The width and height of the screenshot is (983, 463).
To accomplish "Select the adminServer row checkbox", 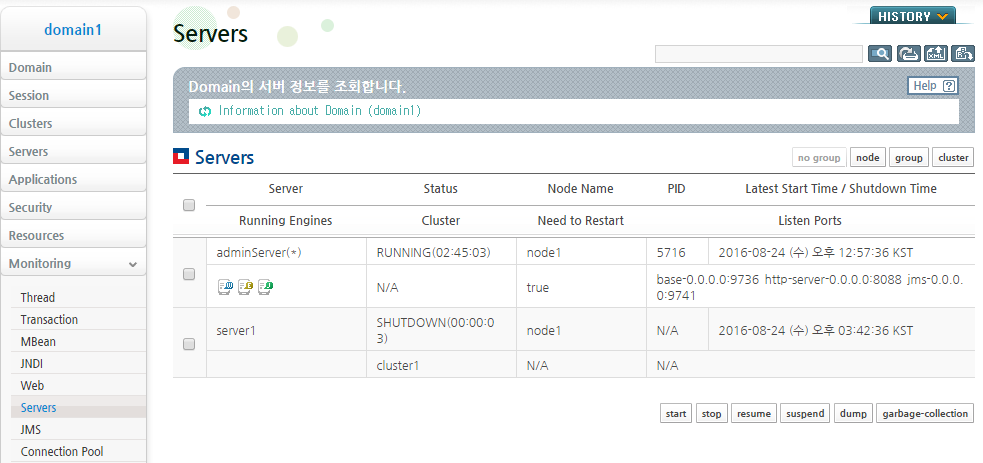I will click(189, 274).
